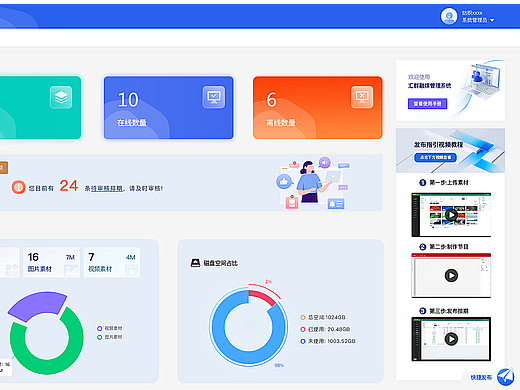
Task: Click the online monitor icon on blue card
Action: (214, 97)
